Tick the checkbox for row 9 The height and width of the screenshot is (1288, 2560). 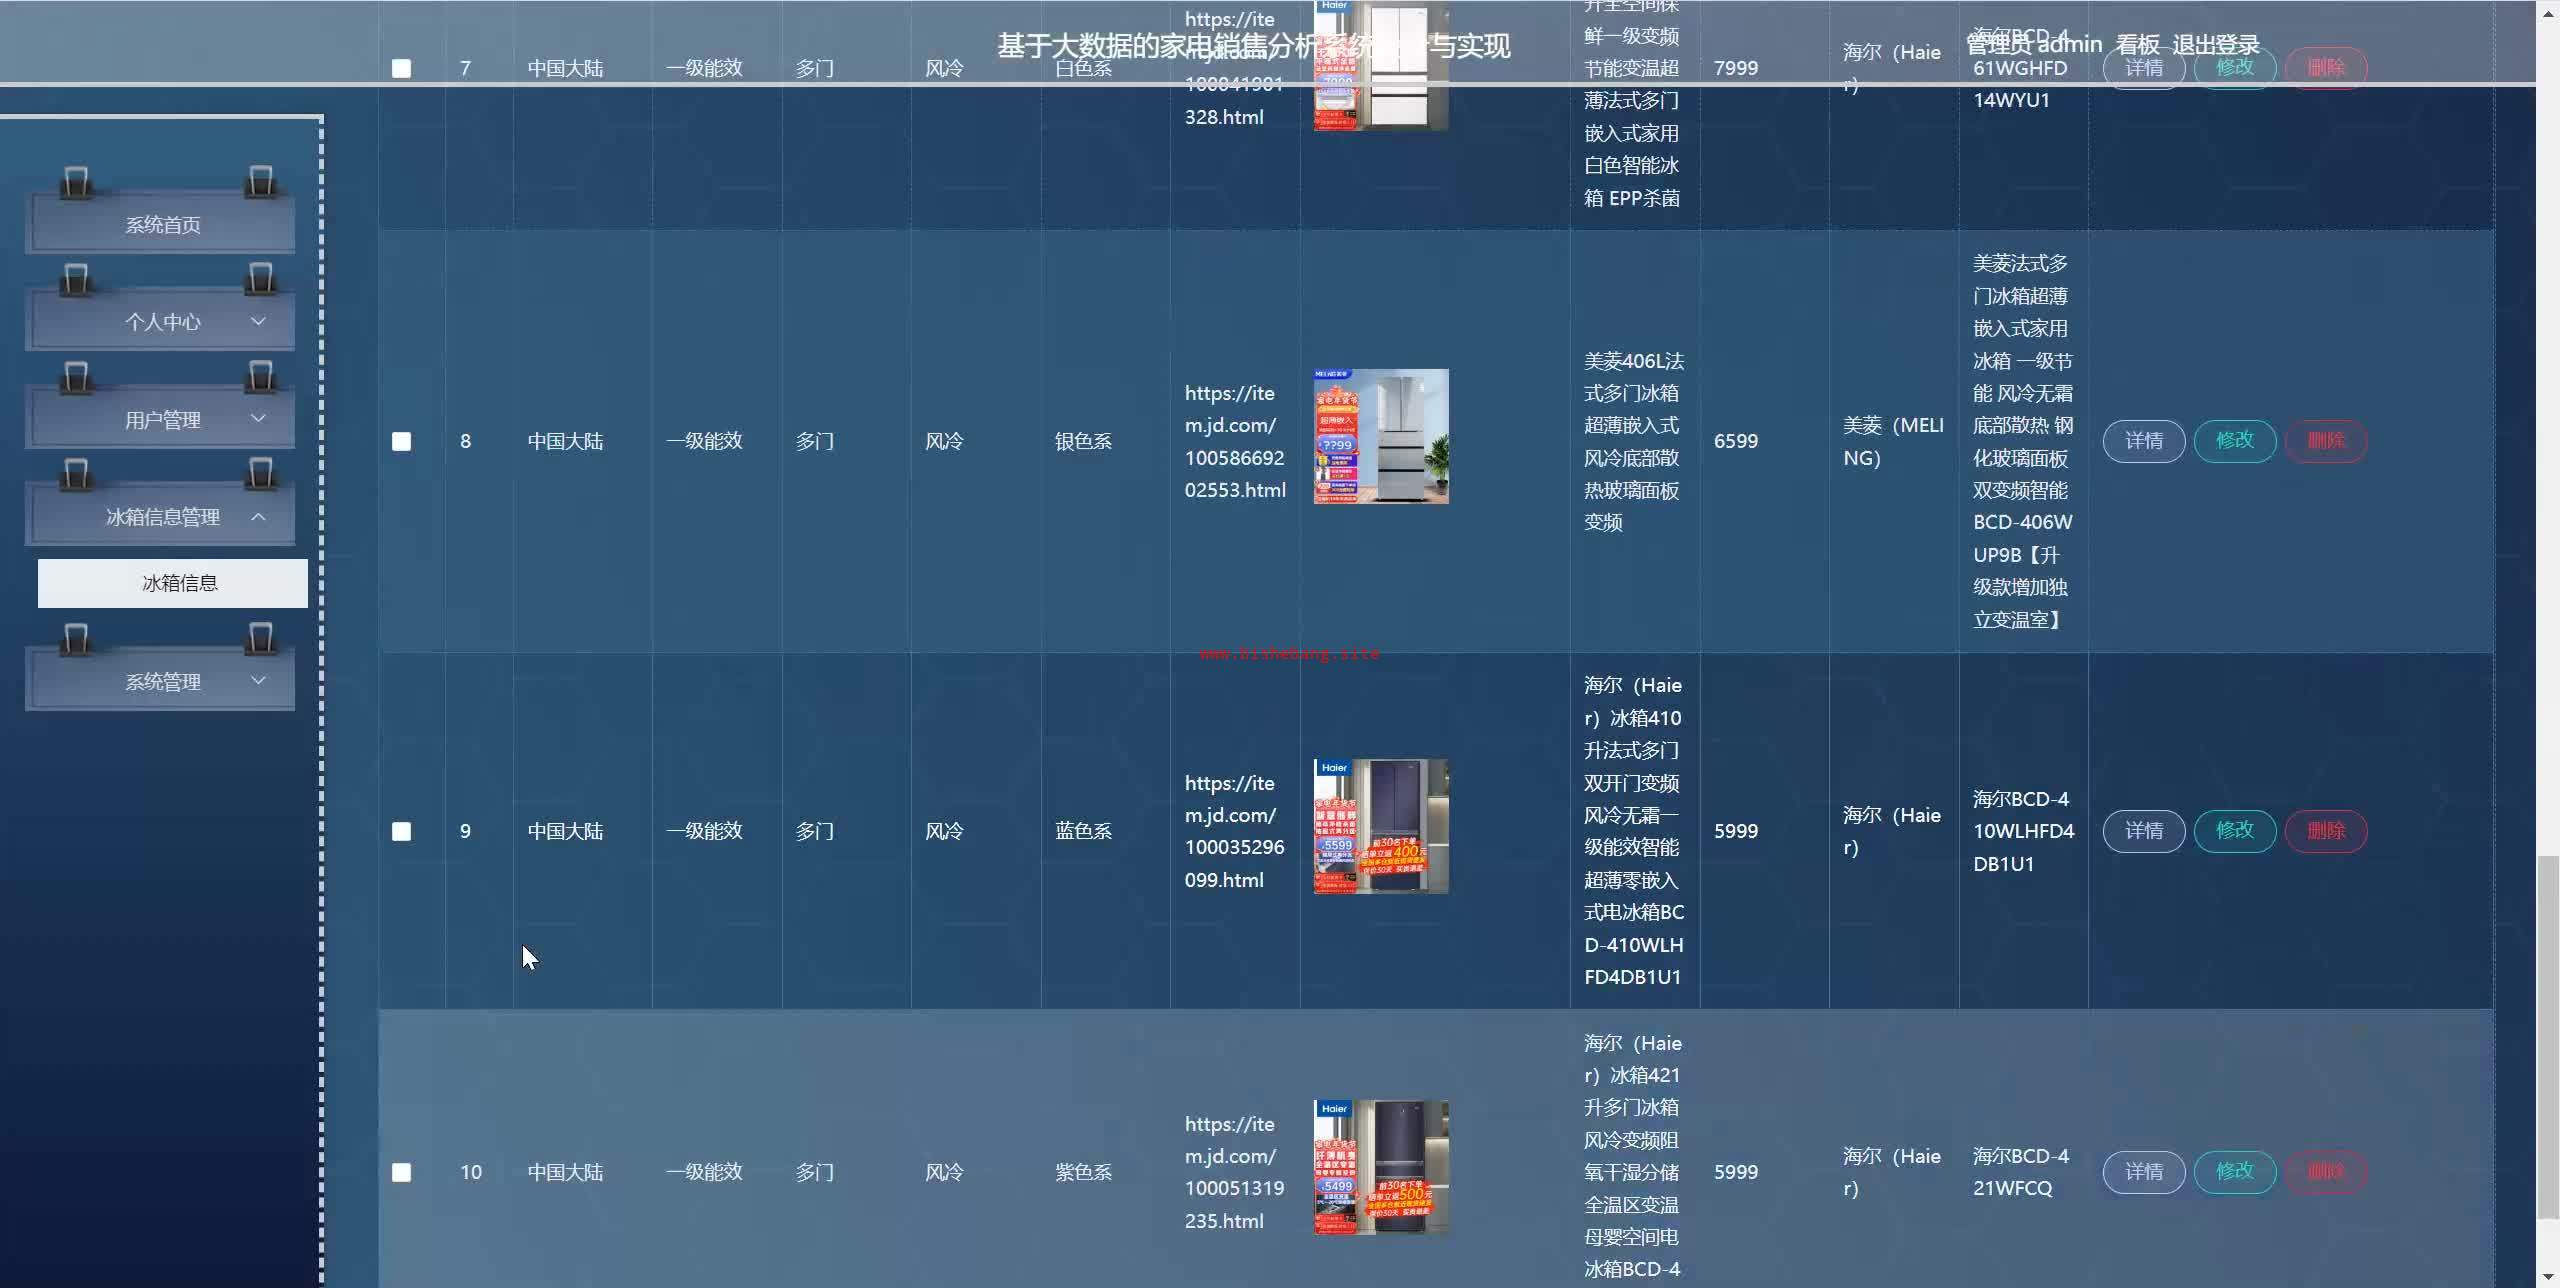coord(401,831)
